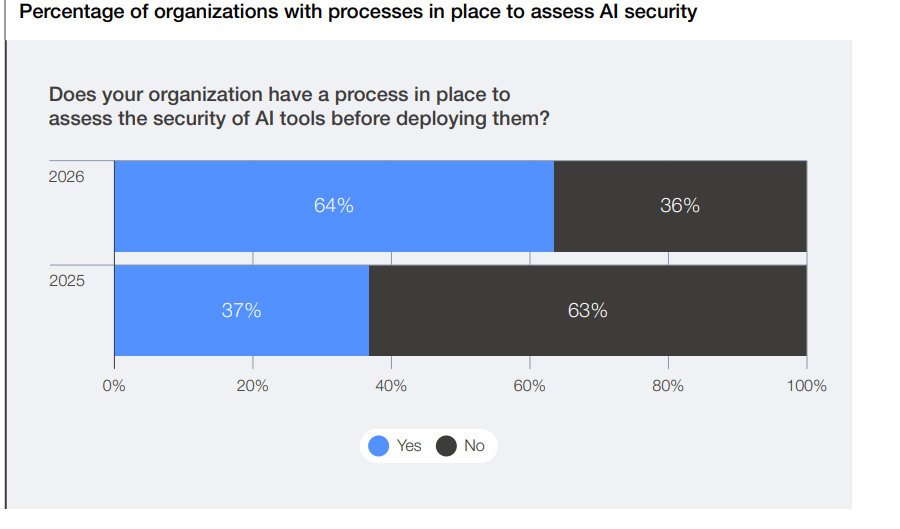The image size is (900, 529).
Task: Click the 100% axis tick label
Action: [806, 386]
